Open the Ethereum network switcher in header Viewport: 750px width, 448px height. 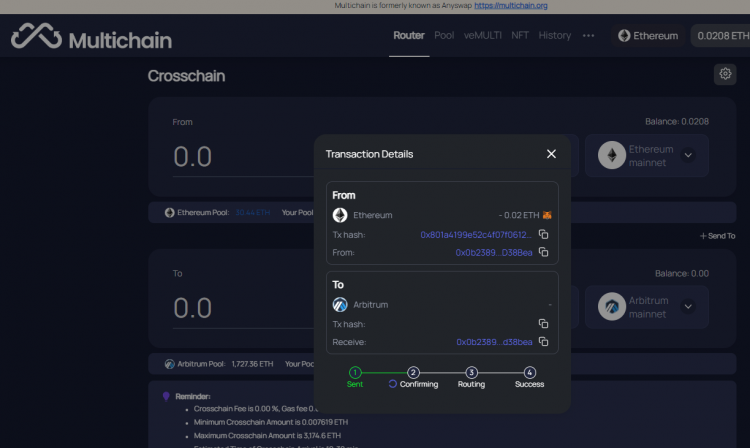(647, 36)
